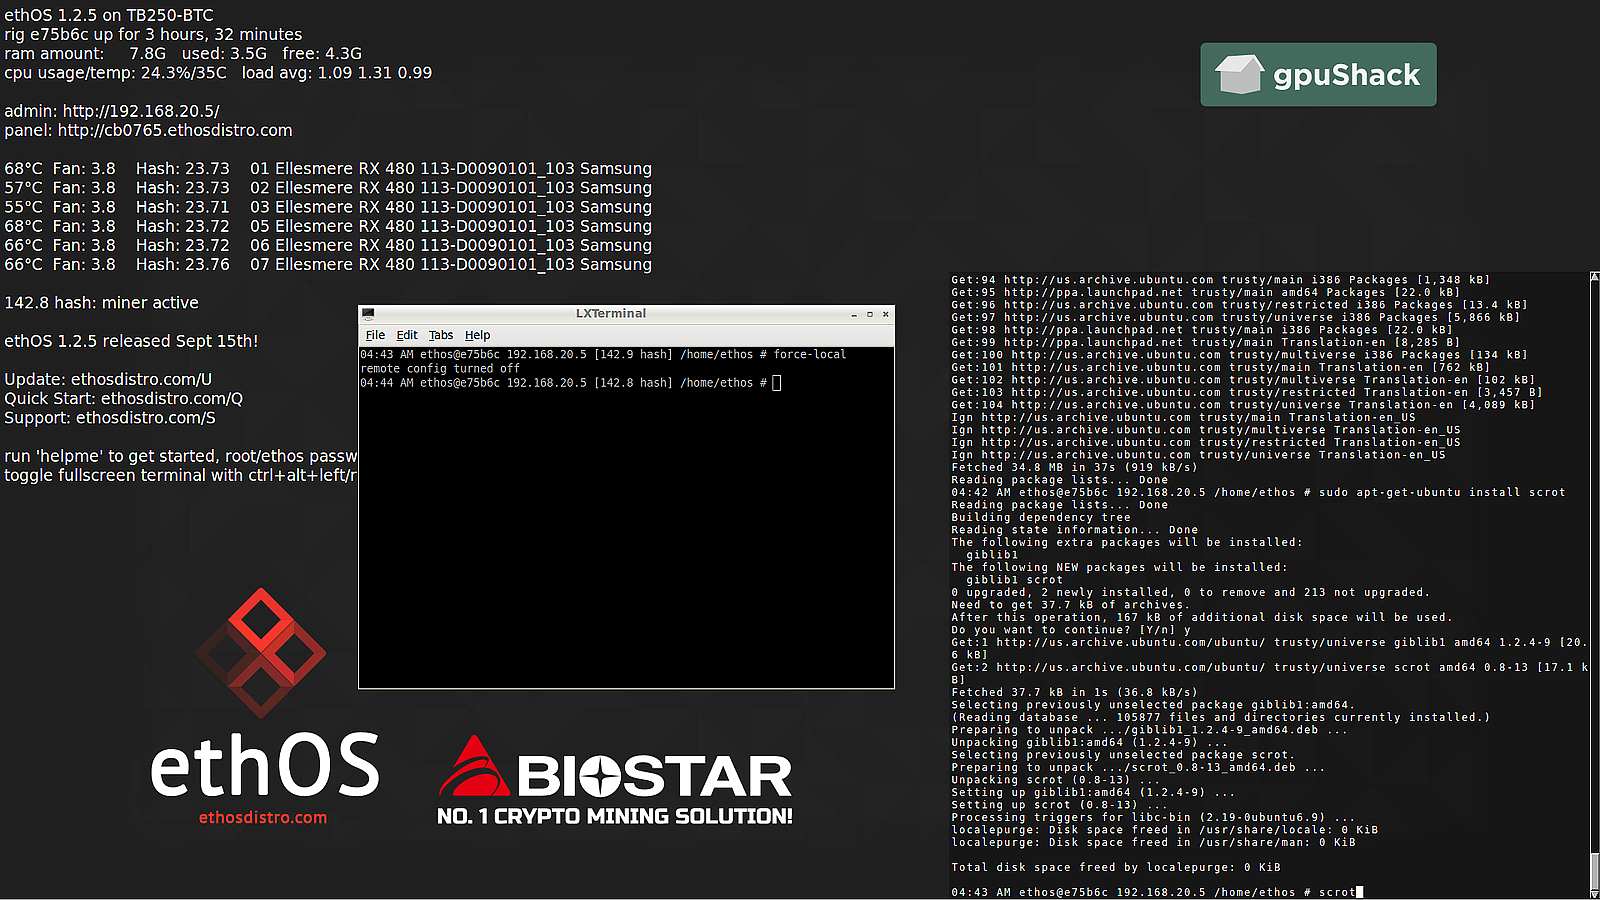Click GPU row 07 with Hash 23.76

pos(328,264)
